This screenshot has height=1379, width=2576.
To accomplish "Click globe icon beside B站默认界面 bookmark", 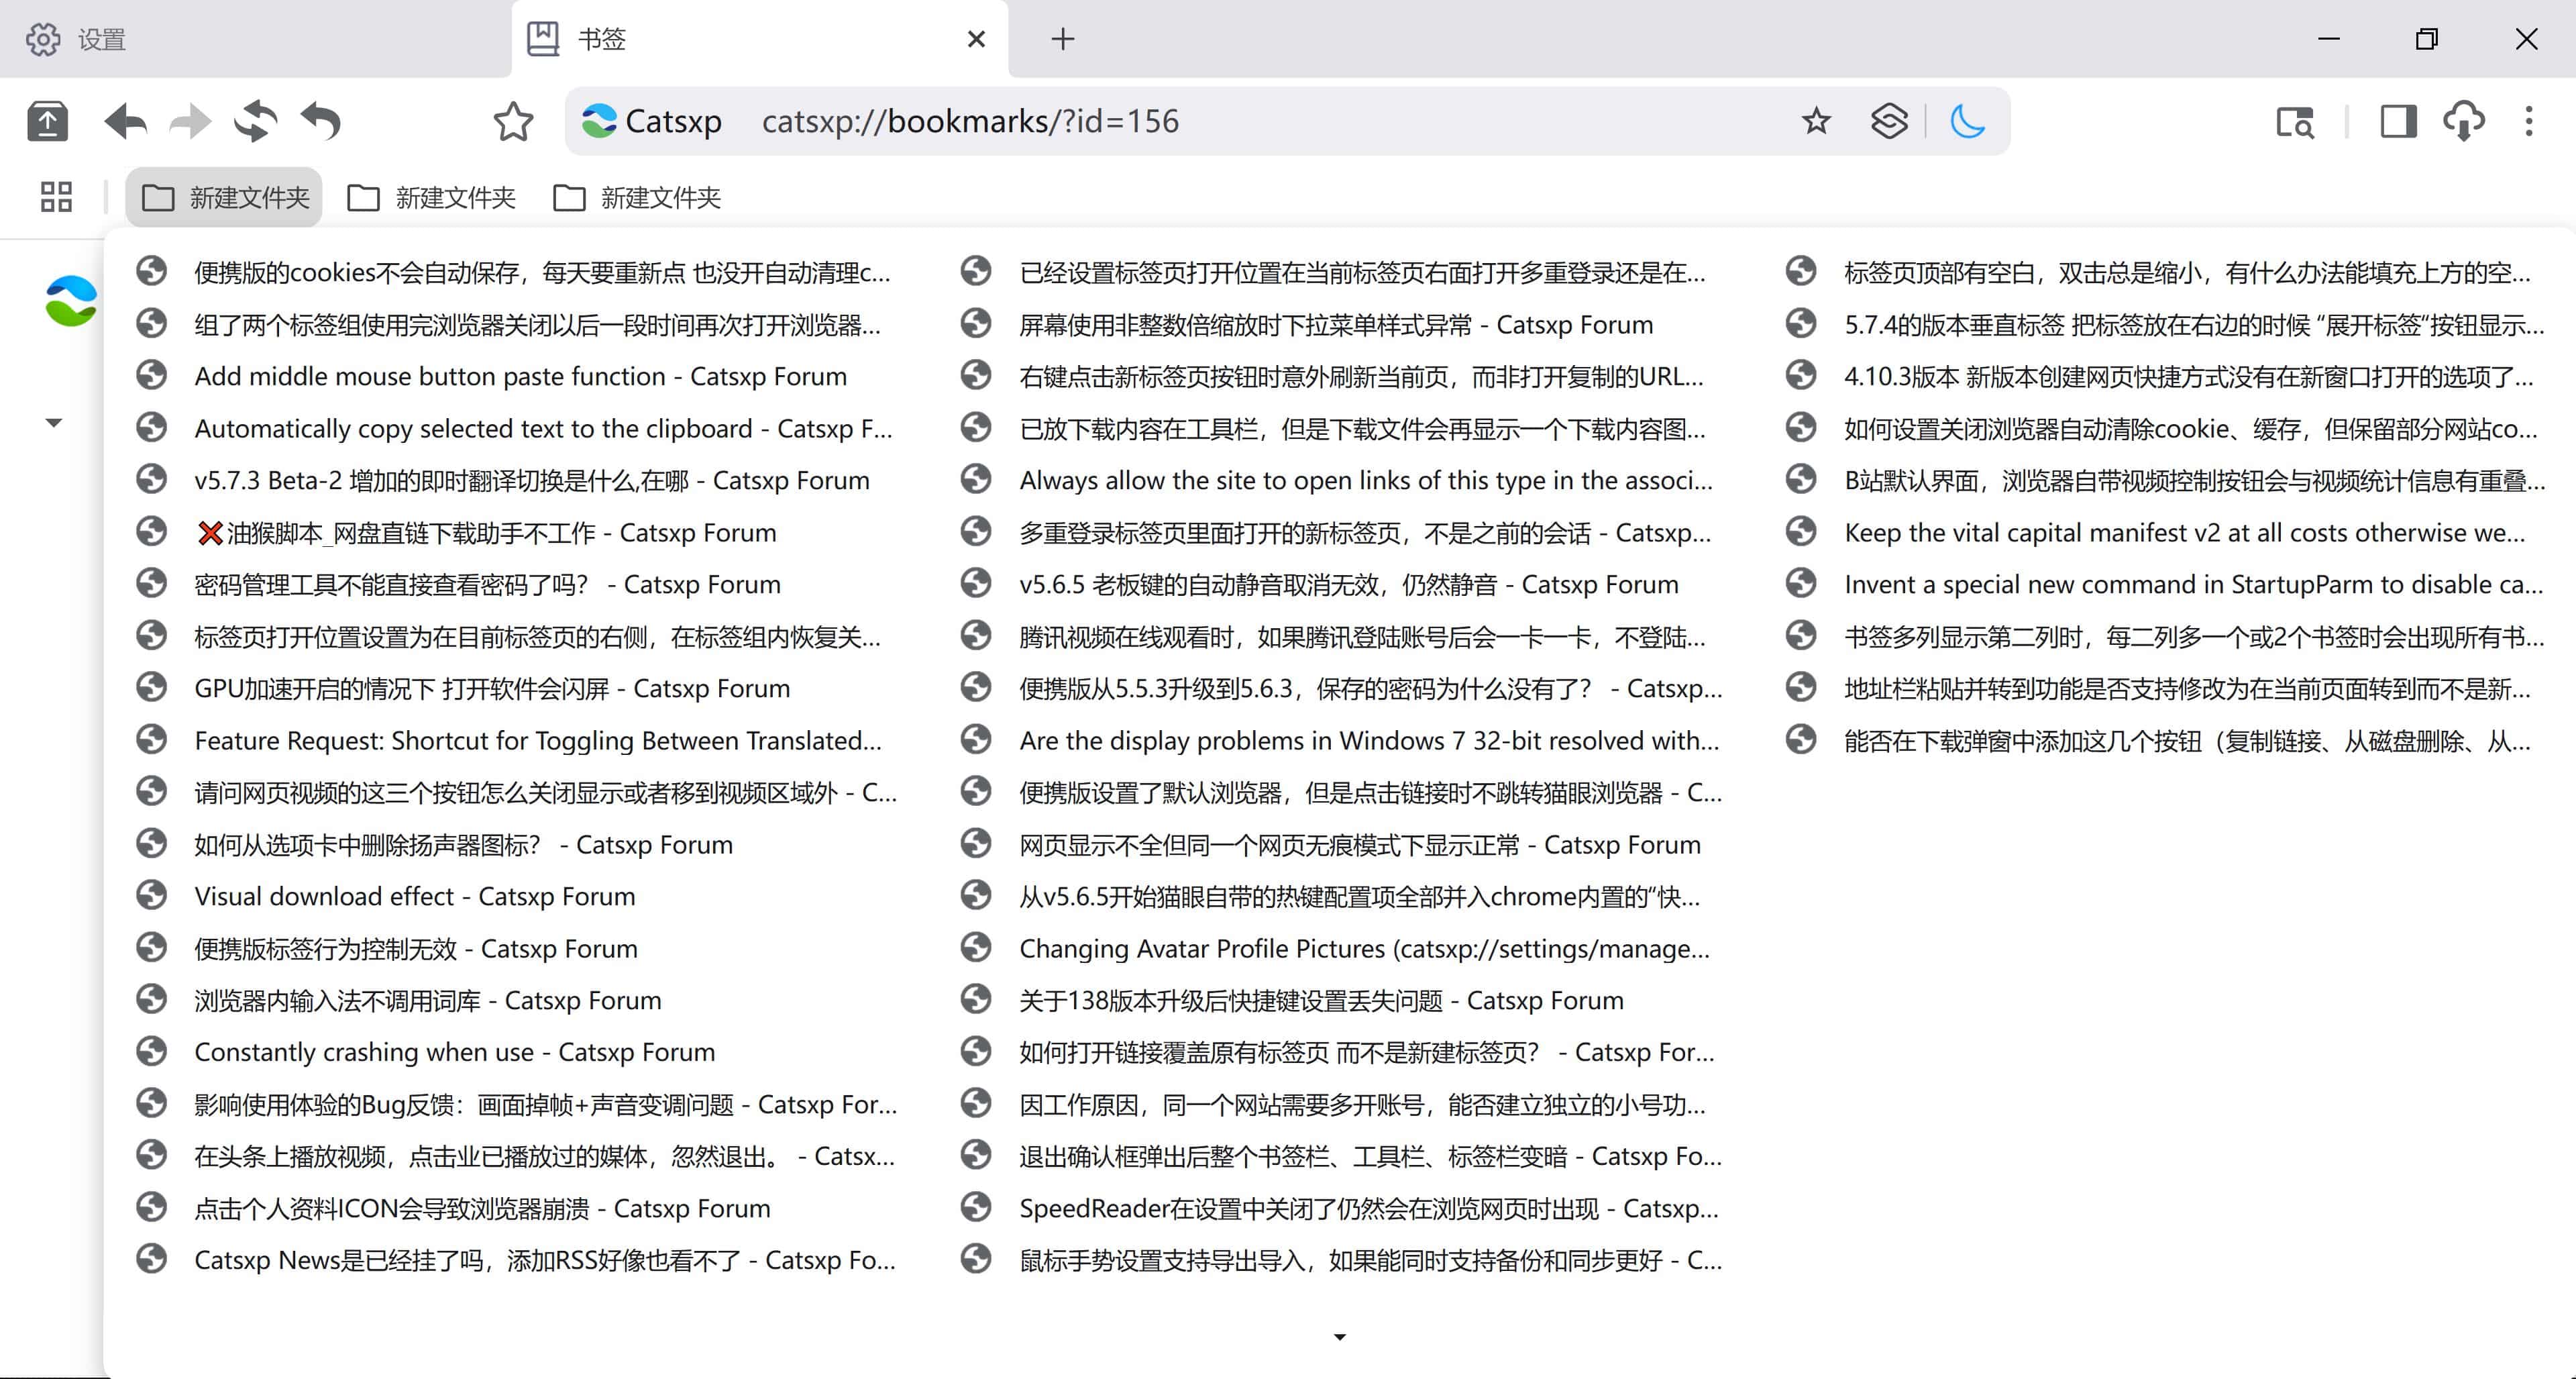I will click(1801, 480).
